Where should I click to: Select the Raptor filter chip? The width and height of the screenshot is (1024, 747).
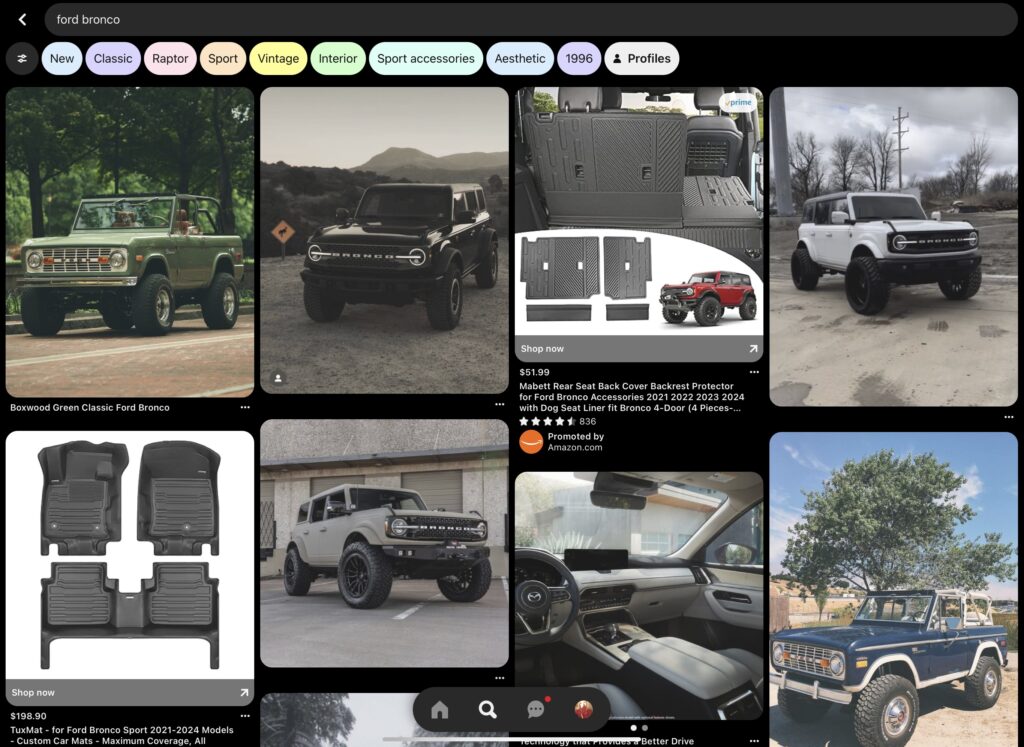coord(170,59)
